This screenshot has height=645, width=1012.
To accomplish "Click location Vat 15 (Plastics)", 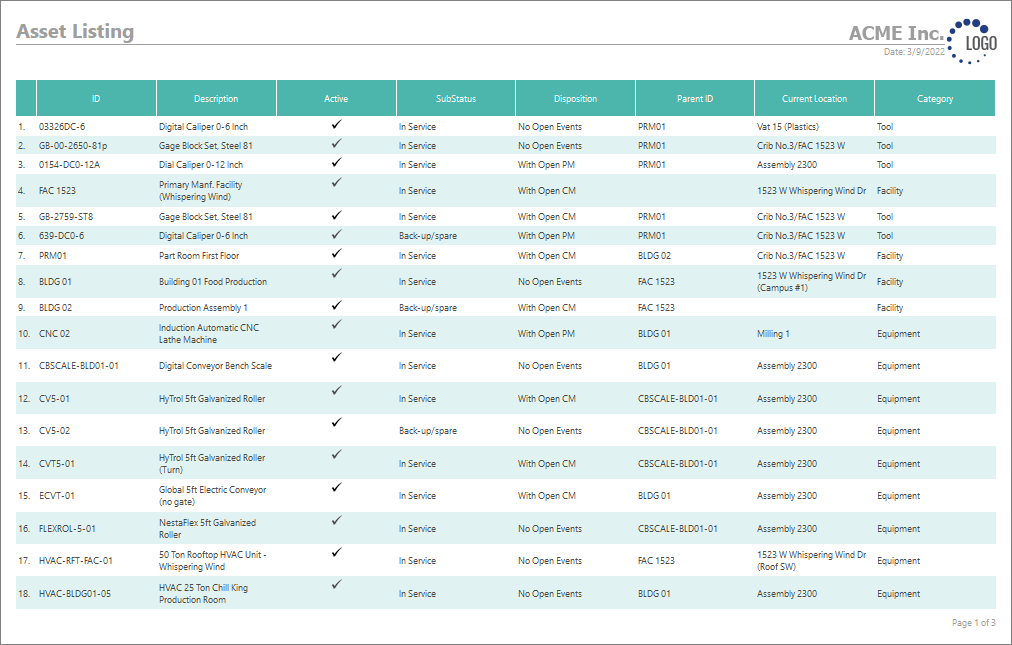I will pos(787,127).
